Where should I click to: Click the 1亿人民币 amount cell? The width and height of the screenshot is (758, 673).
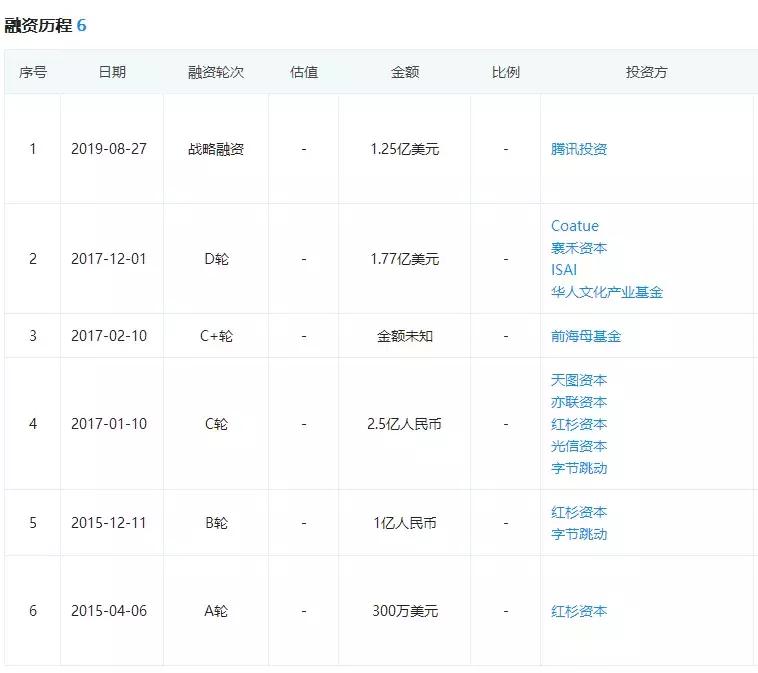click(405, 523)
